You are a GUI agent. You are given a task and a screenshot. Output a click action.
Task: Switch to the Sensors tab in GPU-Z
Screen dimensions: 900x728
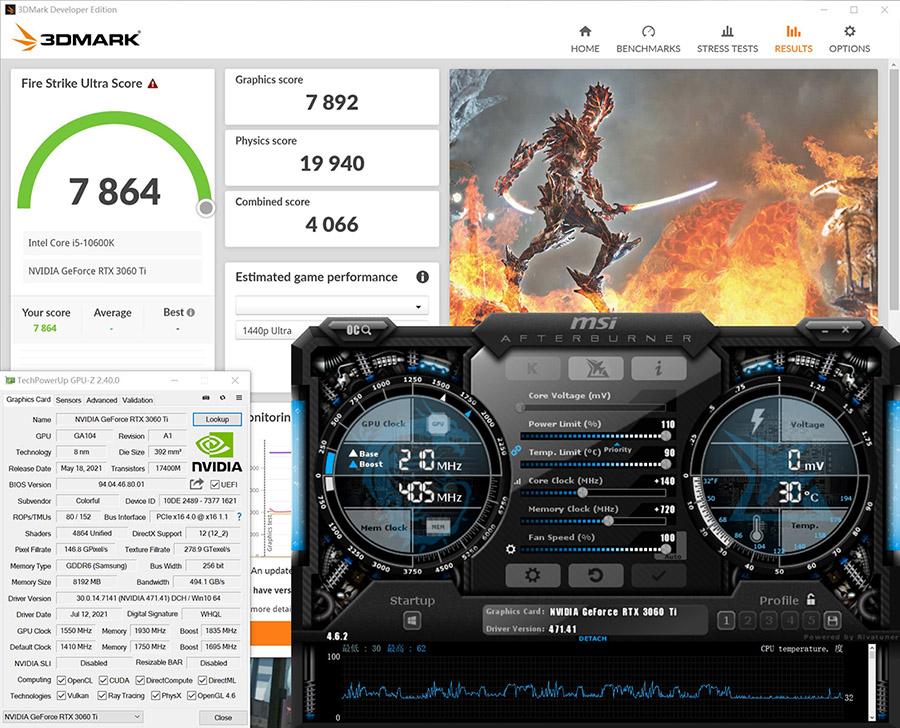[x=68, y=400]
